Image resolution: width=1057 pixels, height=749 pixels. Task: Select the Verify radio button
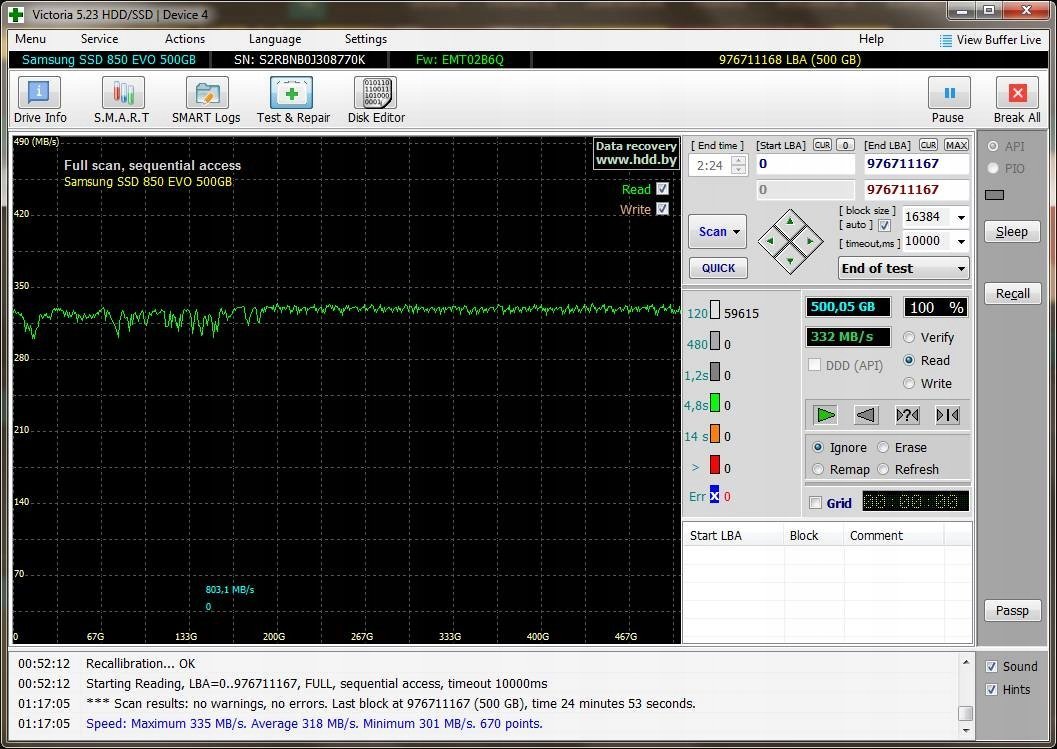pyautogui.click(x=909, y=338)
